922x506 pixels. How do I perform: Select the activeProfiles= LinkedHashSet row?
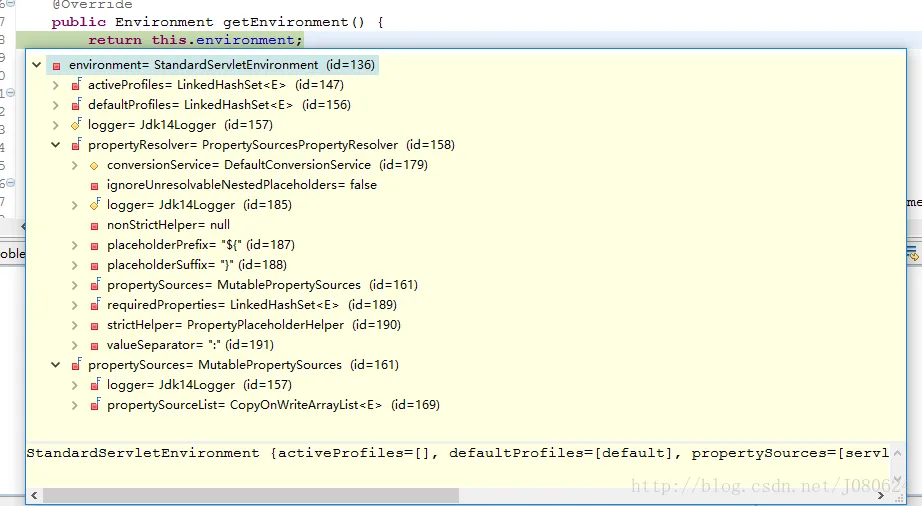tap(216, 85)
